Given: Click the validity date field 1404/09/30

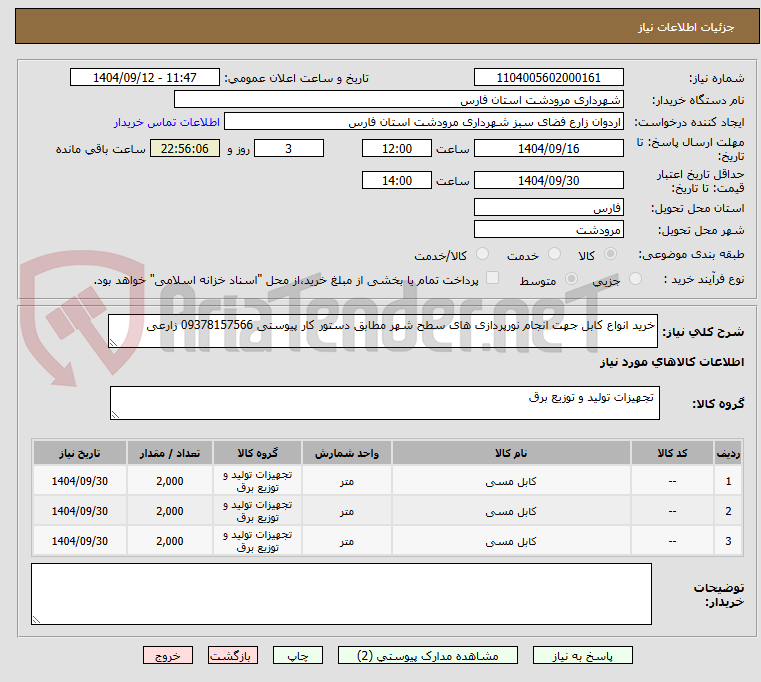Looking at the screenshot, I should (x=548, y=180).
